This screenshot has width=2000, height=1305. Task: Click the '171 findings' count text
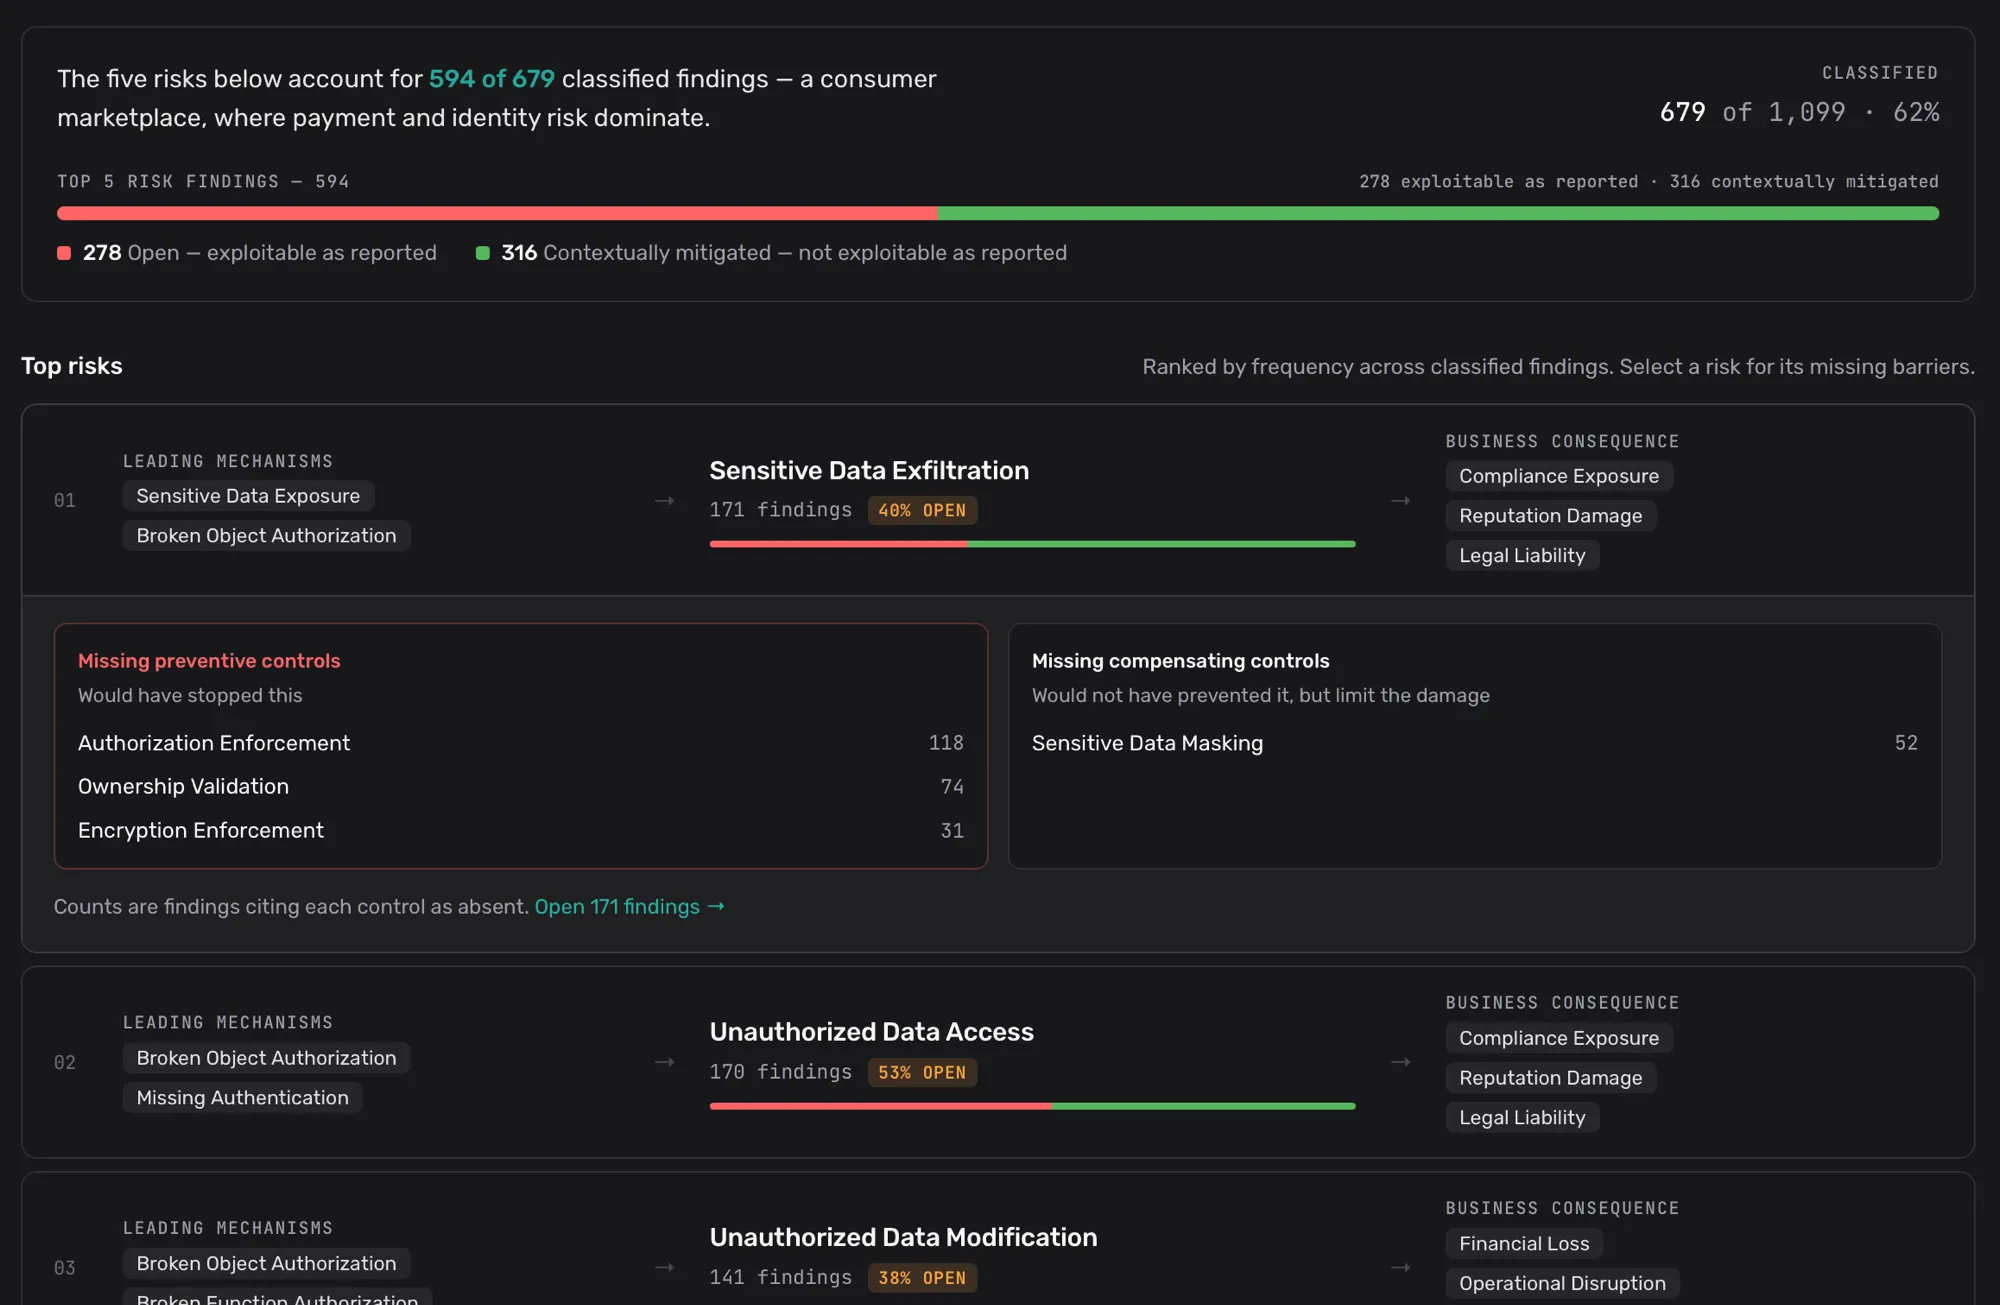(x=780, y=510)
